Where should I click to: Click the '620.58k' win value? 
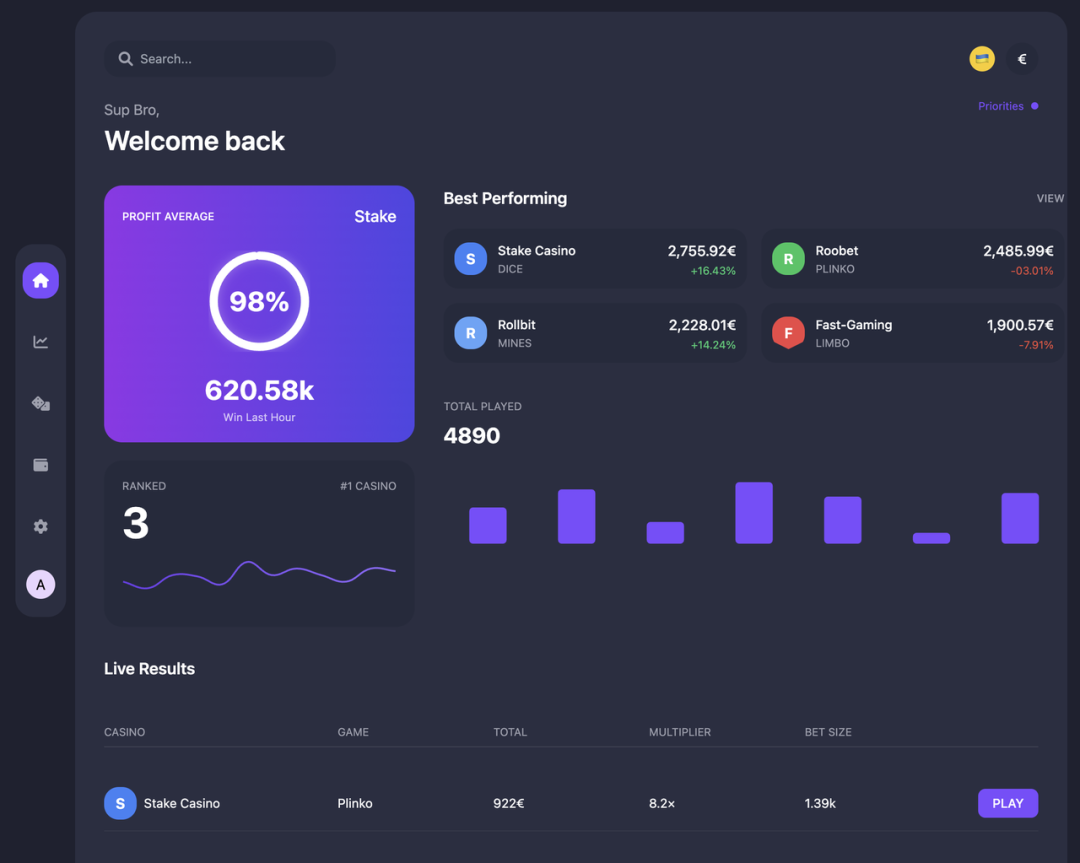click(259, 391)
